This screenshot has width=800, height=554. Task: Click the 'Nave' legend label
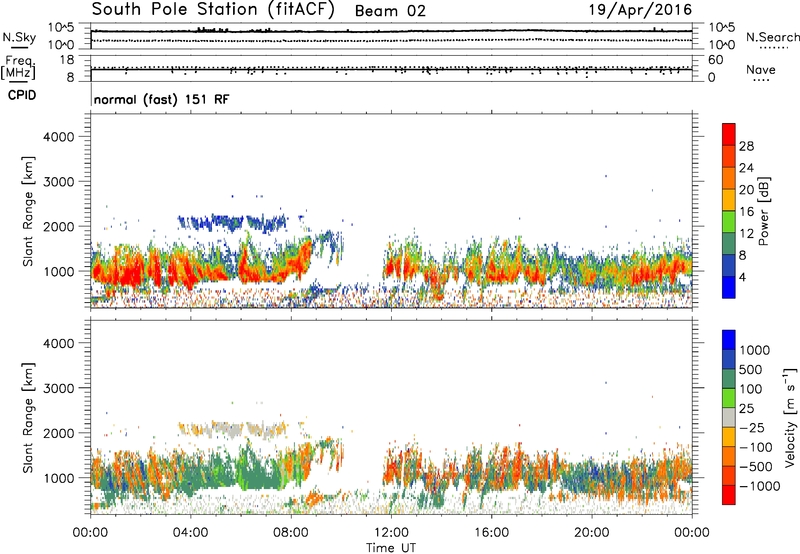click(x=761, y=69)
